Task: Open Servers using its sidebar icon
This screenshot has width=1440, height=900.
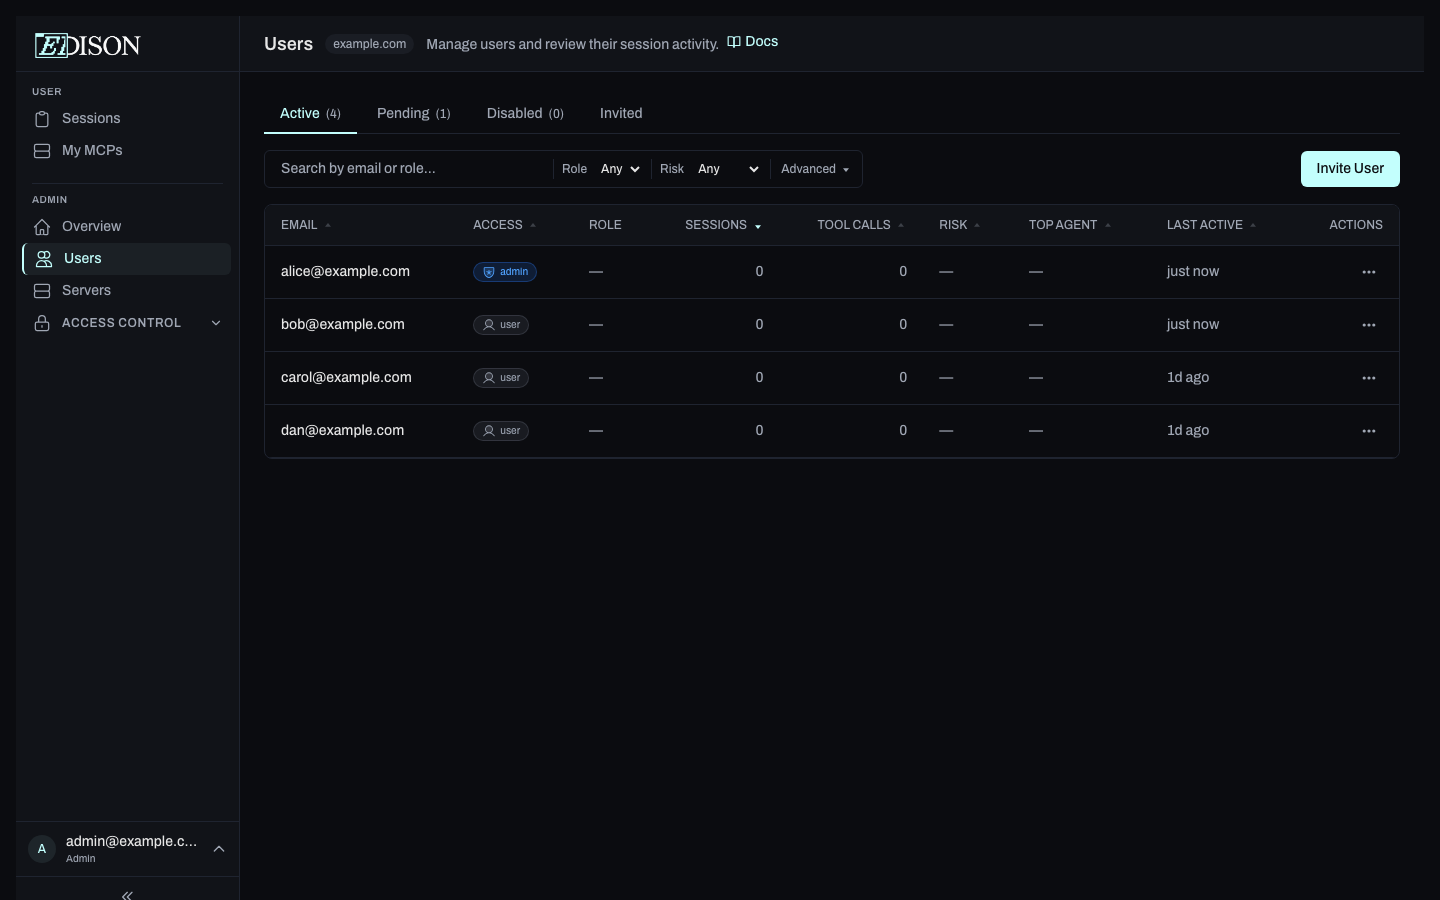Action: [x=42, y=291]
